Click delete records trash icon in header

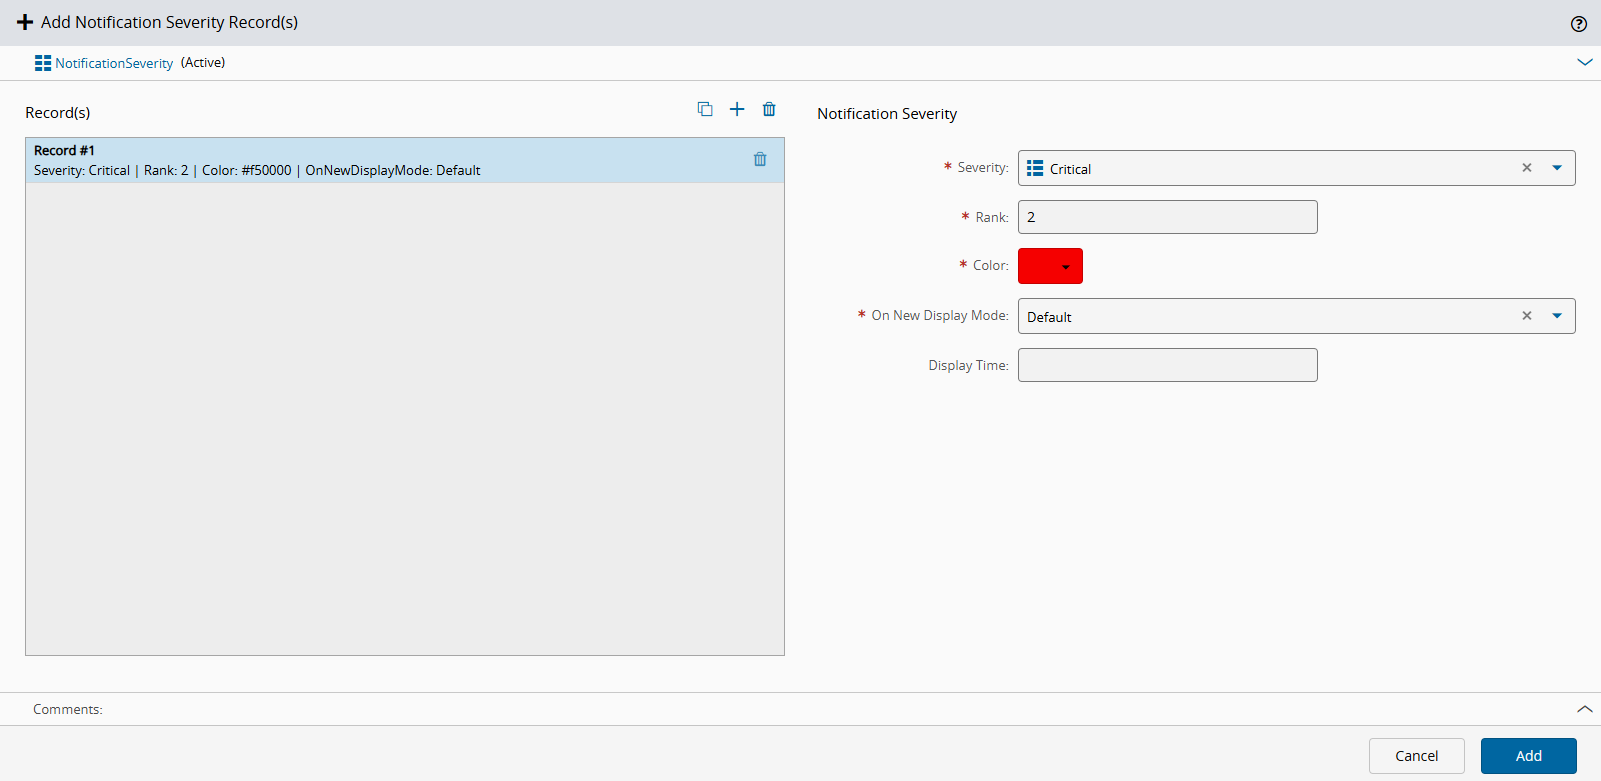tap(769, 109)
